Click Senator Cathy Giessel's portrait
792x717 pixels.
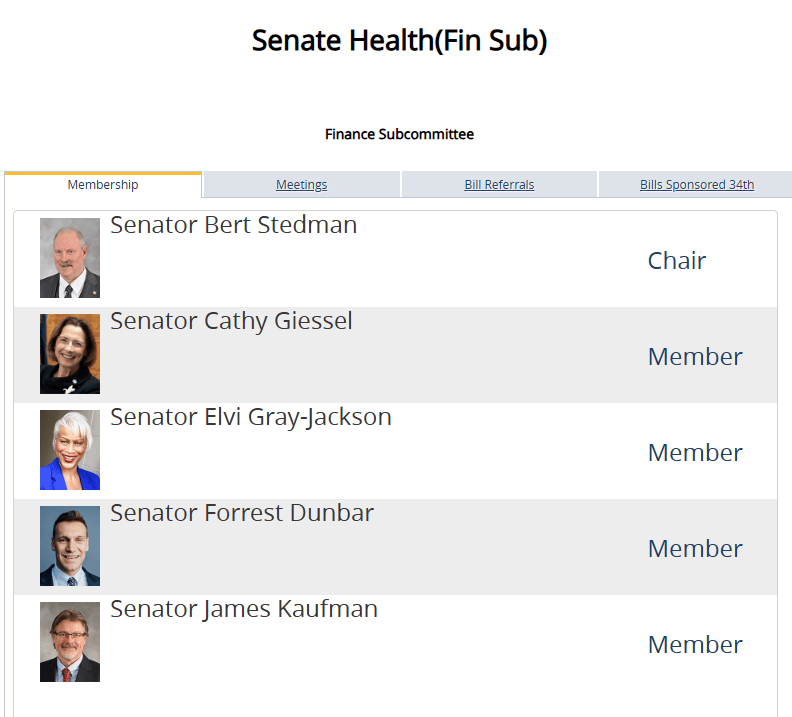point(70,354)
